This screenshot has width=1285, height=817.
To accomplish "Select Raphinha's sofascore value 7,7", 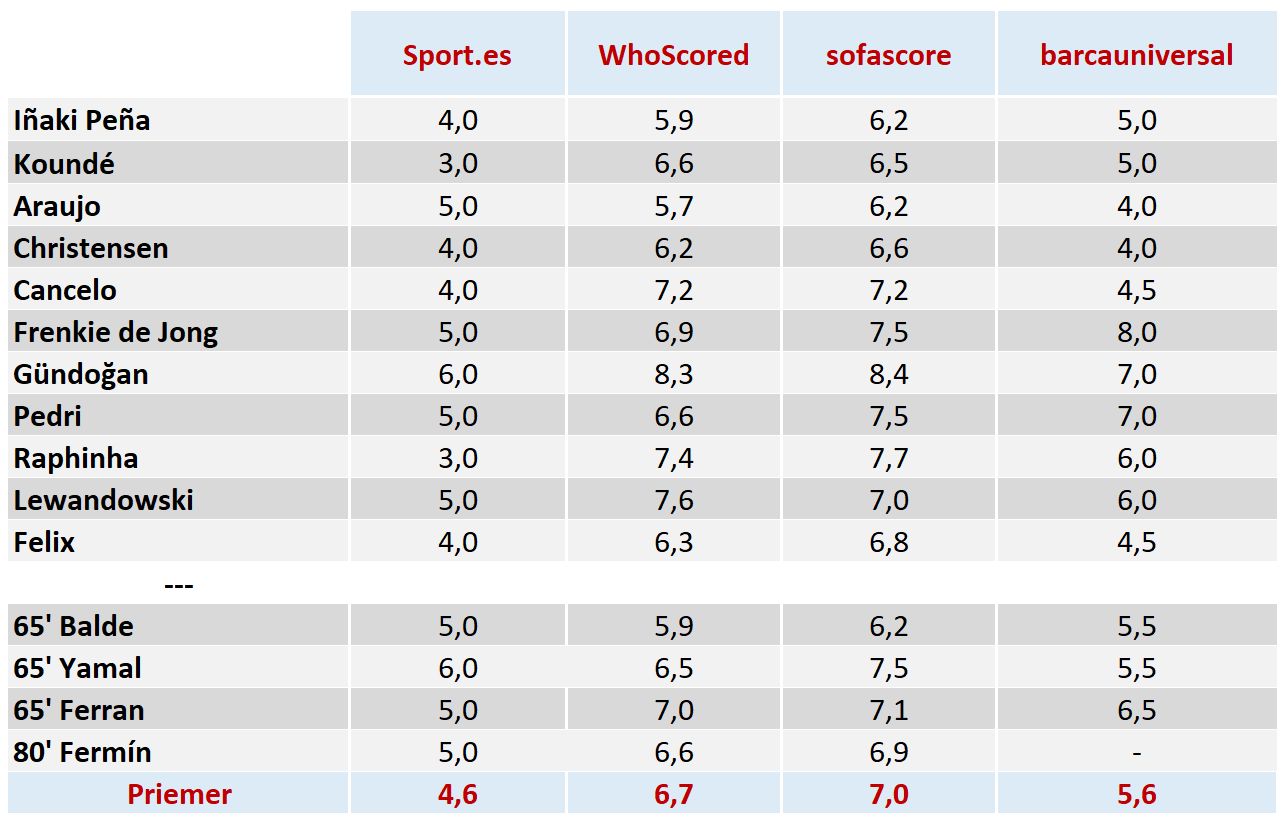I will [x=888, y=458].
